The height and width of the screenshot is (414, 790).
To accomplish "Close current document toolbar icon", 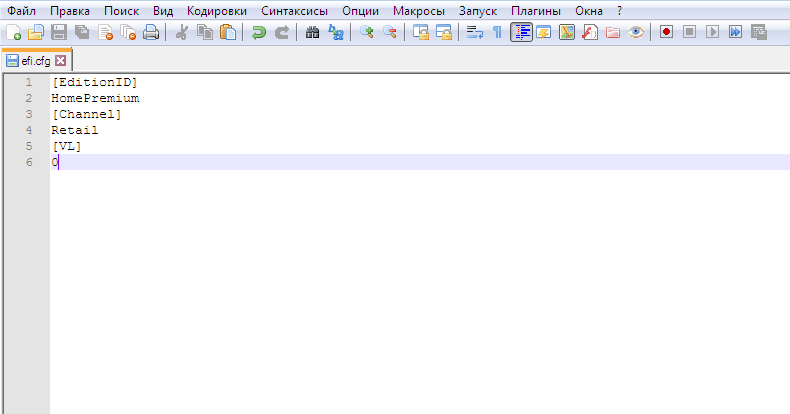I will coord(105,33).
